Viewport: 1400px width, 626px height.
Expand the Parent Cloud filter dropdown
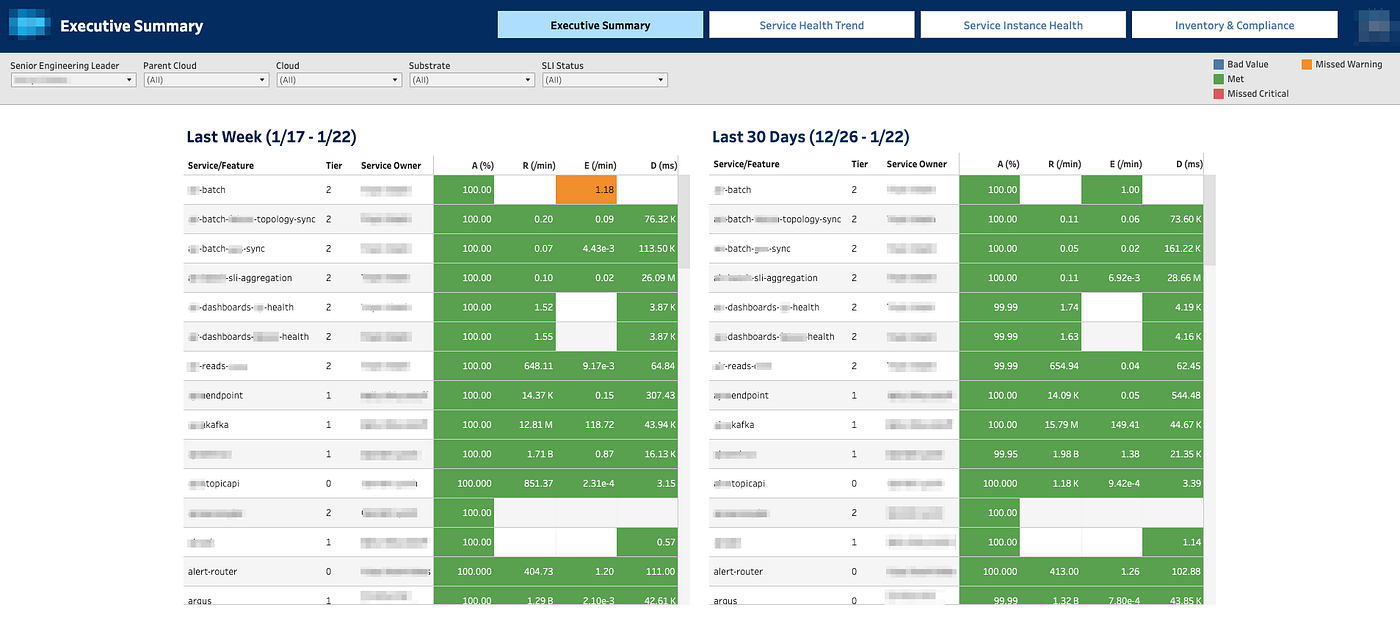[x=206, y=80]
